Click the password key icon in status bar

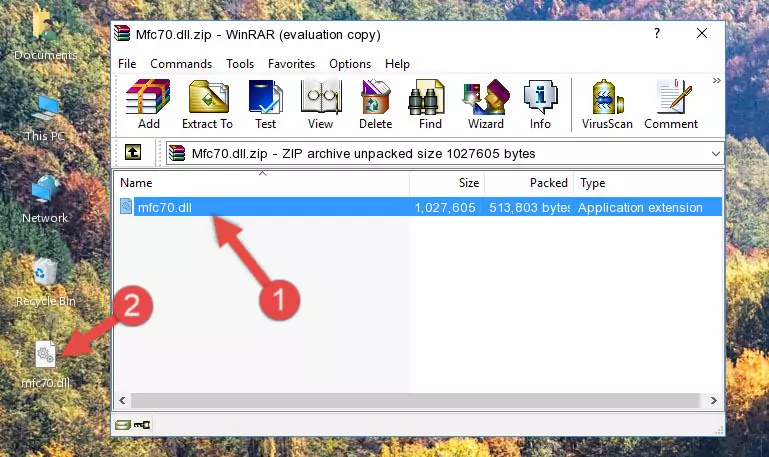click(142, 425)
